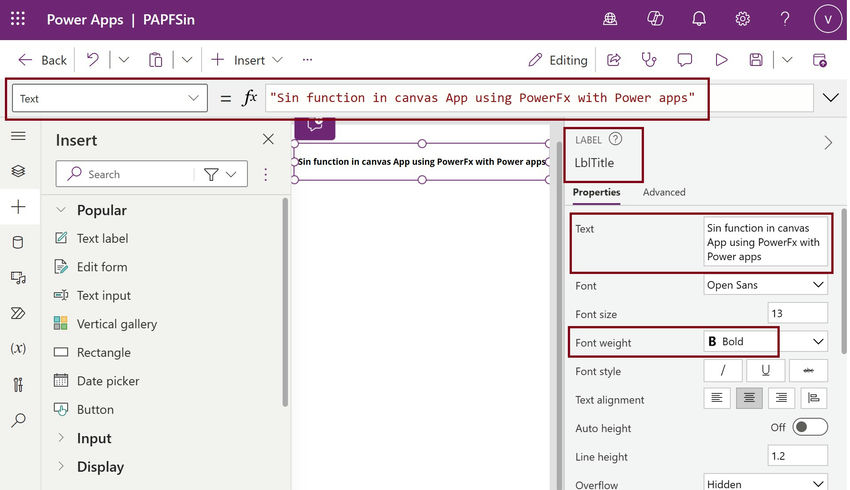Image resolution: width=850 pixels, height=490 pixels.
Task: Click the Font size field 13
Action: tap(797, 313)
